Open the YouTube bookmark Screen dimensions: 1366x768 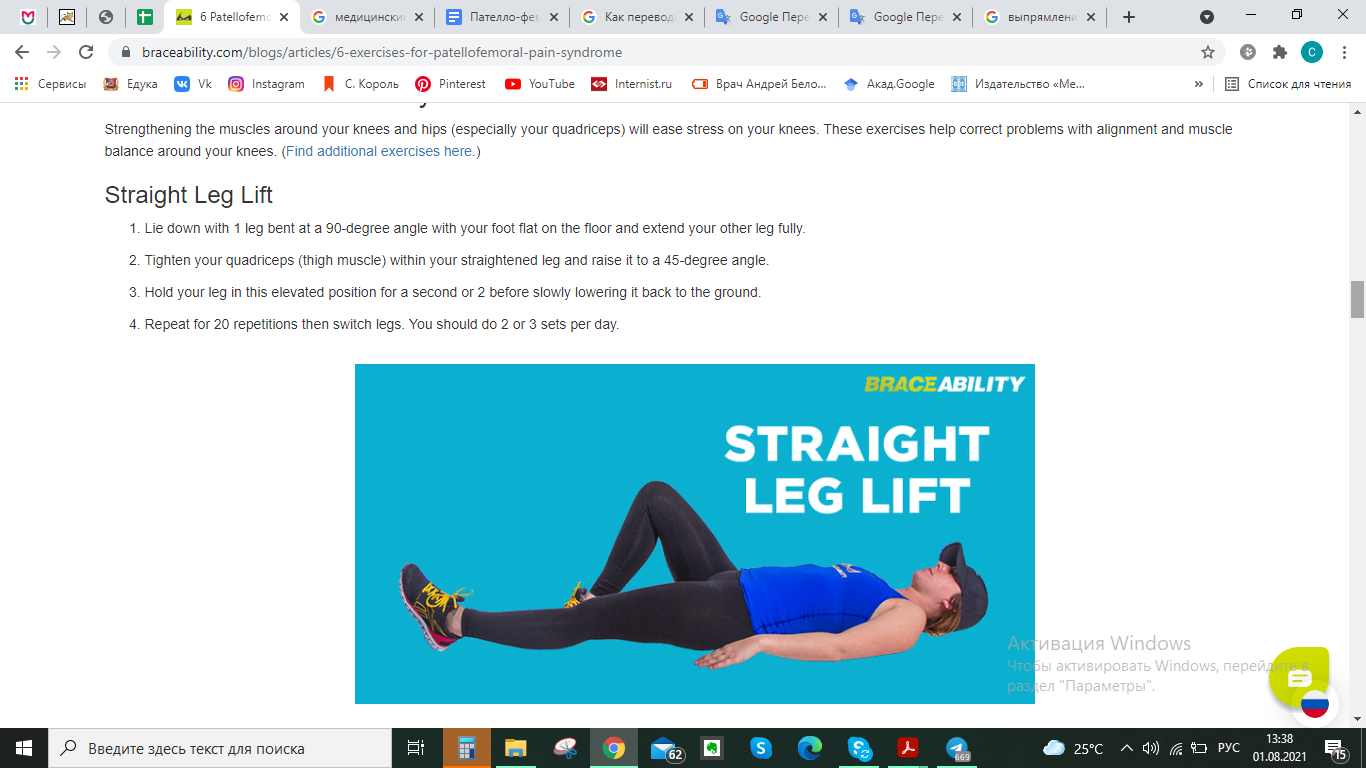540,84
